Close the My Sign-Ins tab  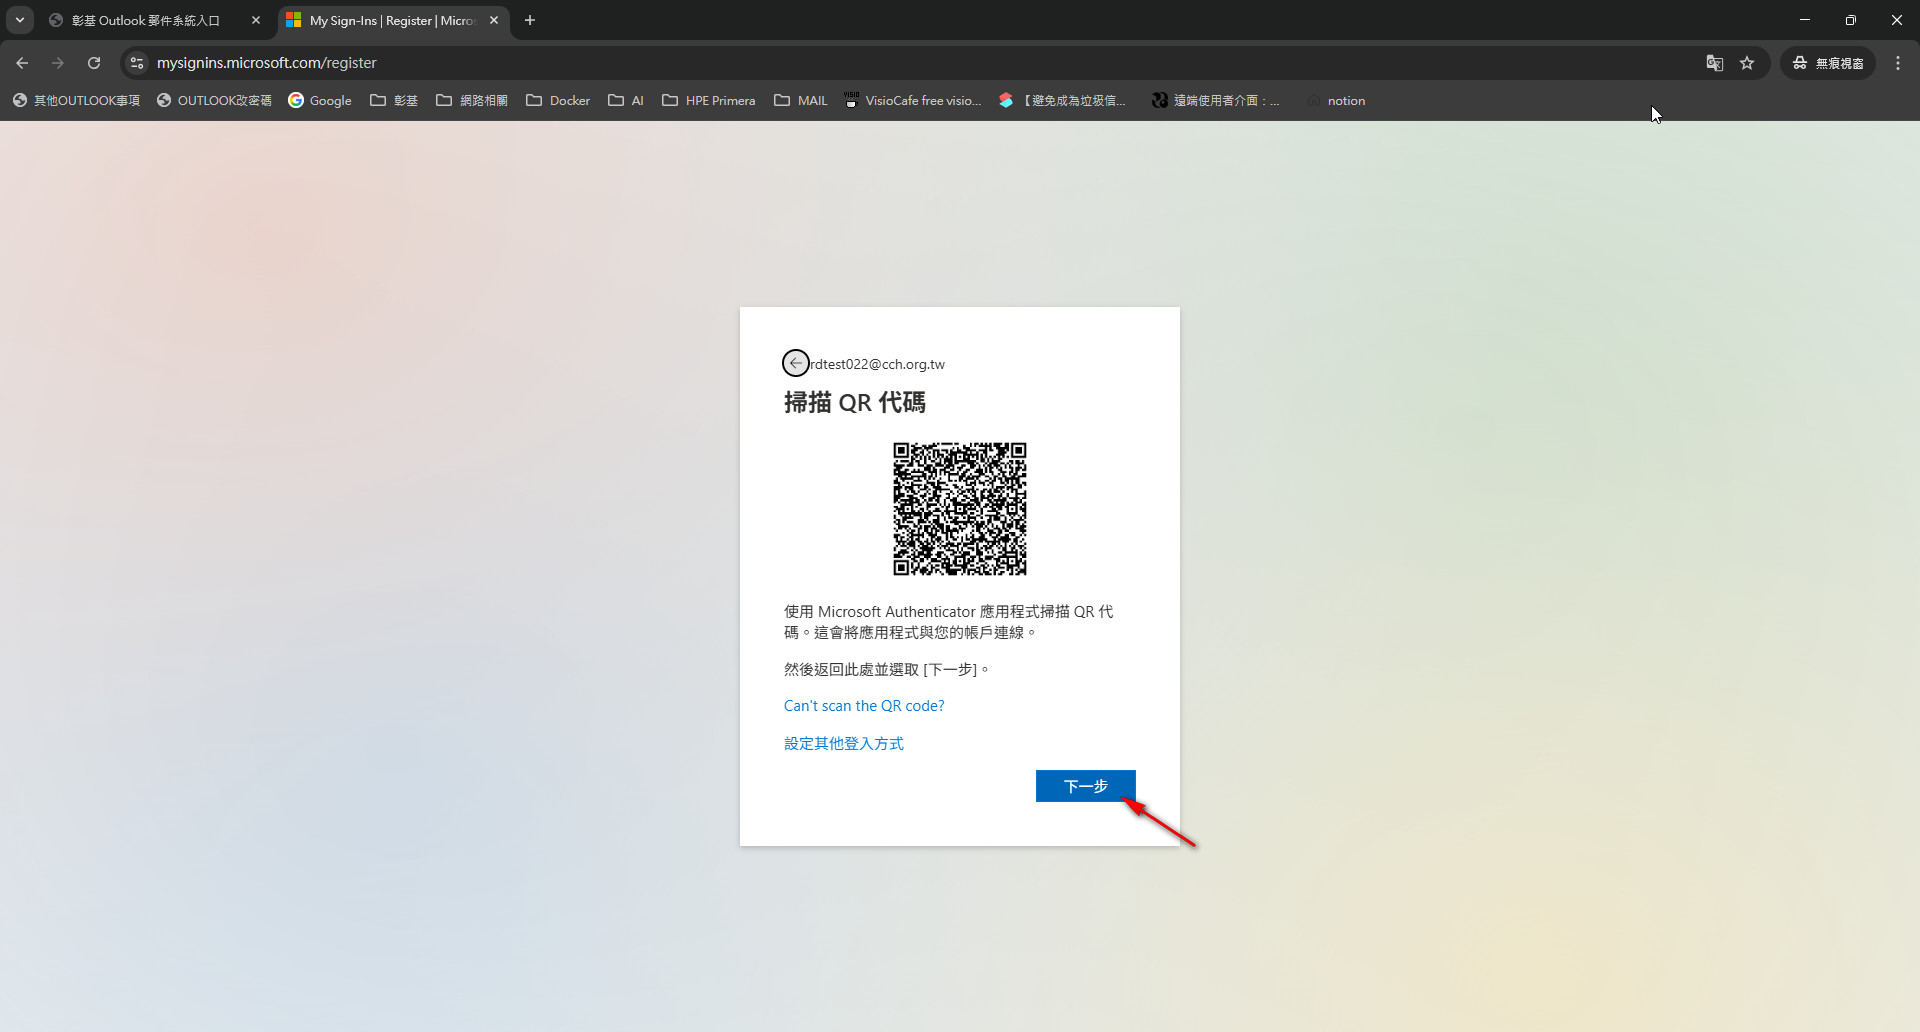pyautogui.click(x=494, y=20)
